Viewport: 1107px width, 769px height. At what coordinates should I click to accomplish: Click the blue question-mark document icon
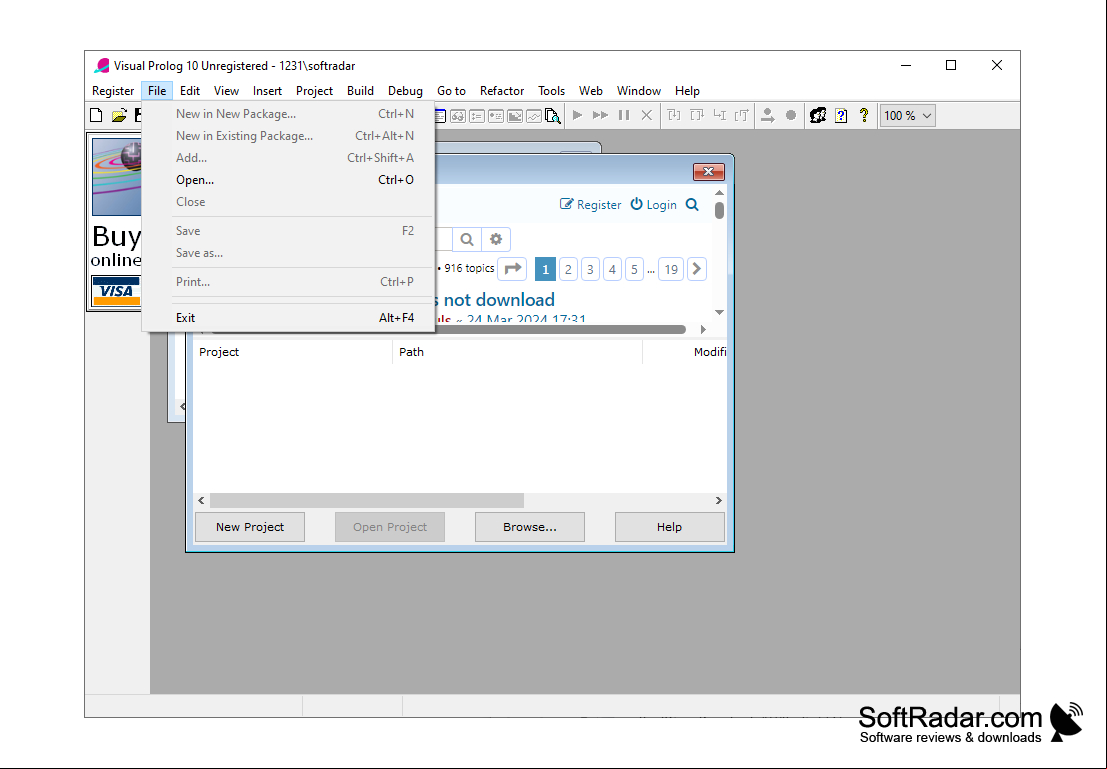[841, 116]
